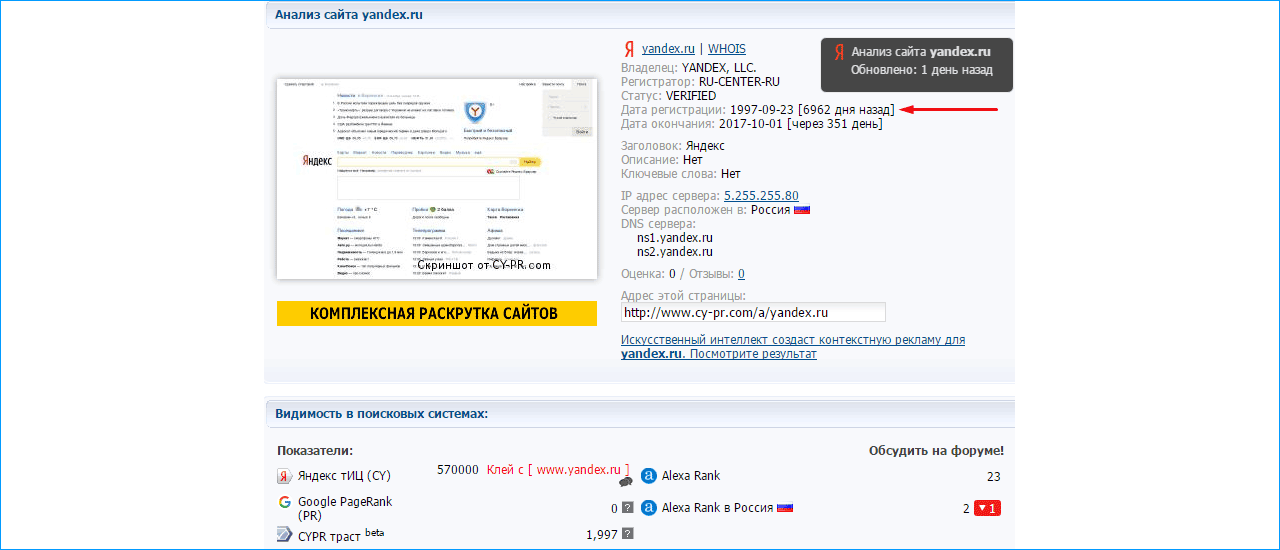Click the server IP address 5.255.255.80
The image size is (1280, 550).
[761, 196]
